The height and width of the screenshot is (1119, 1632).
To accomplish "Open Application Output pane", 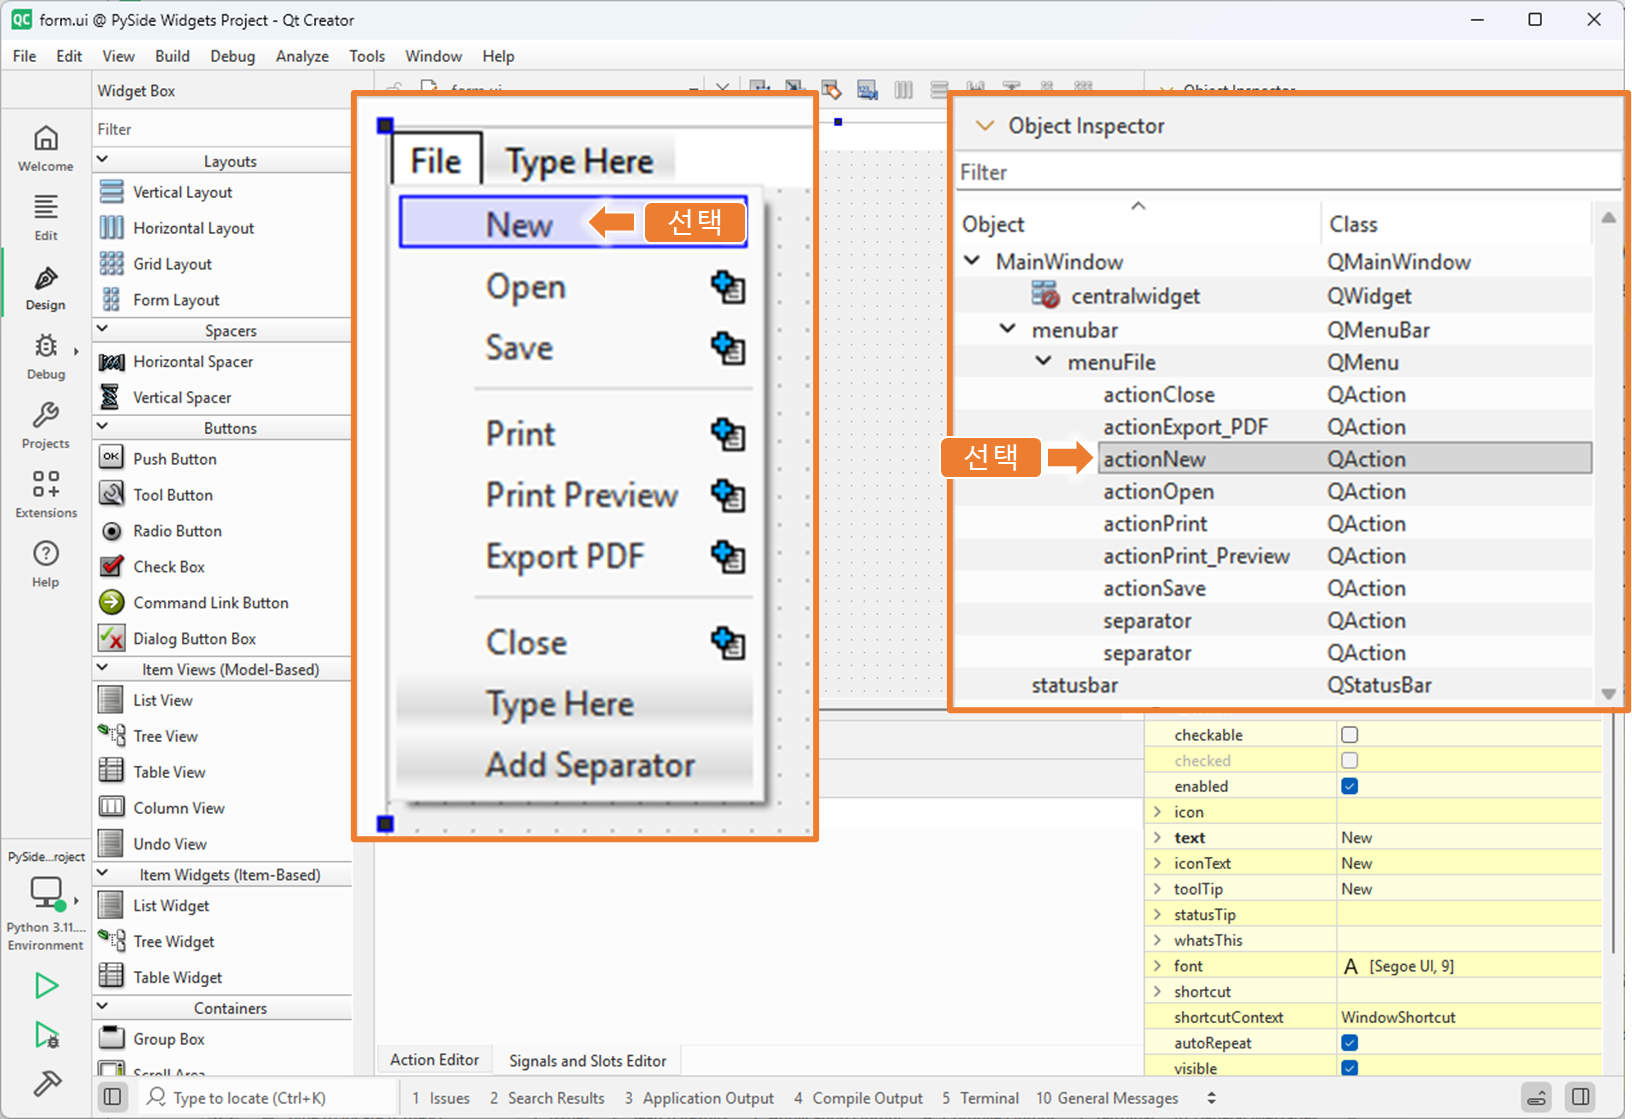I will pos(699,1098).
